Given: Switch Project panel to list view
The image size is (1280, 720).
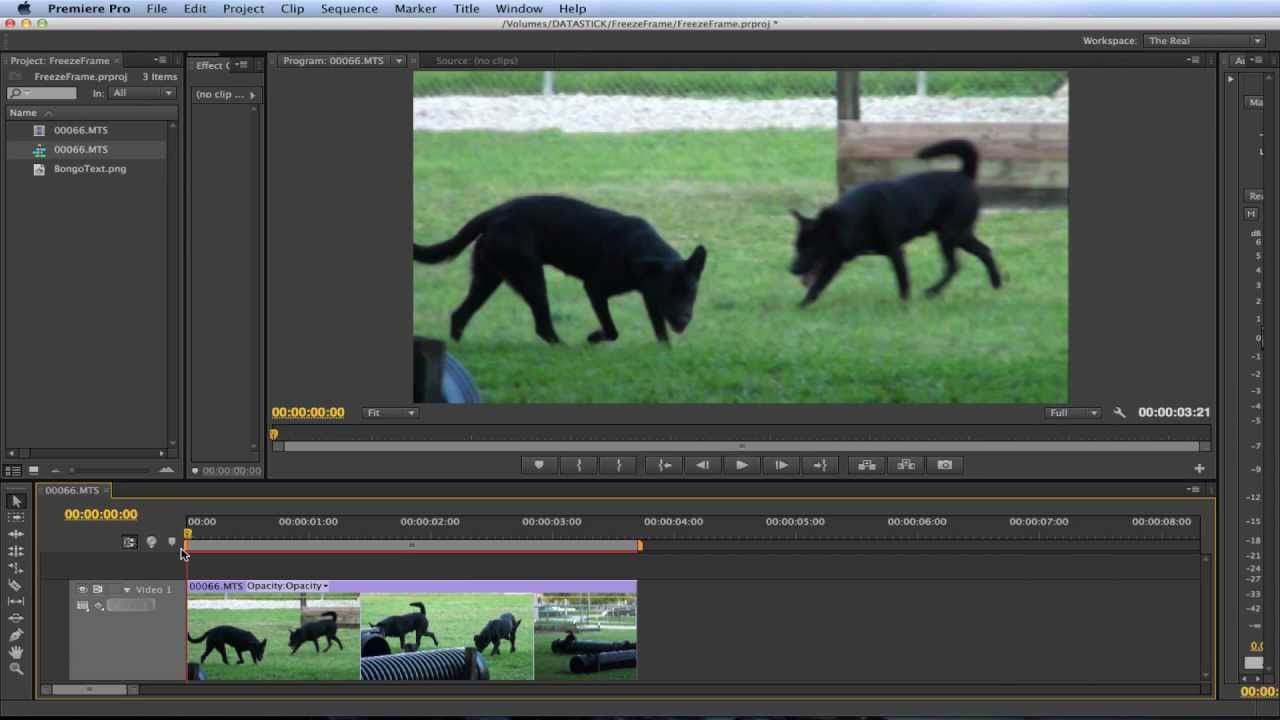Looking at the screenshot, I should pos(13,470).
